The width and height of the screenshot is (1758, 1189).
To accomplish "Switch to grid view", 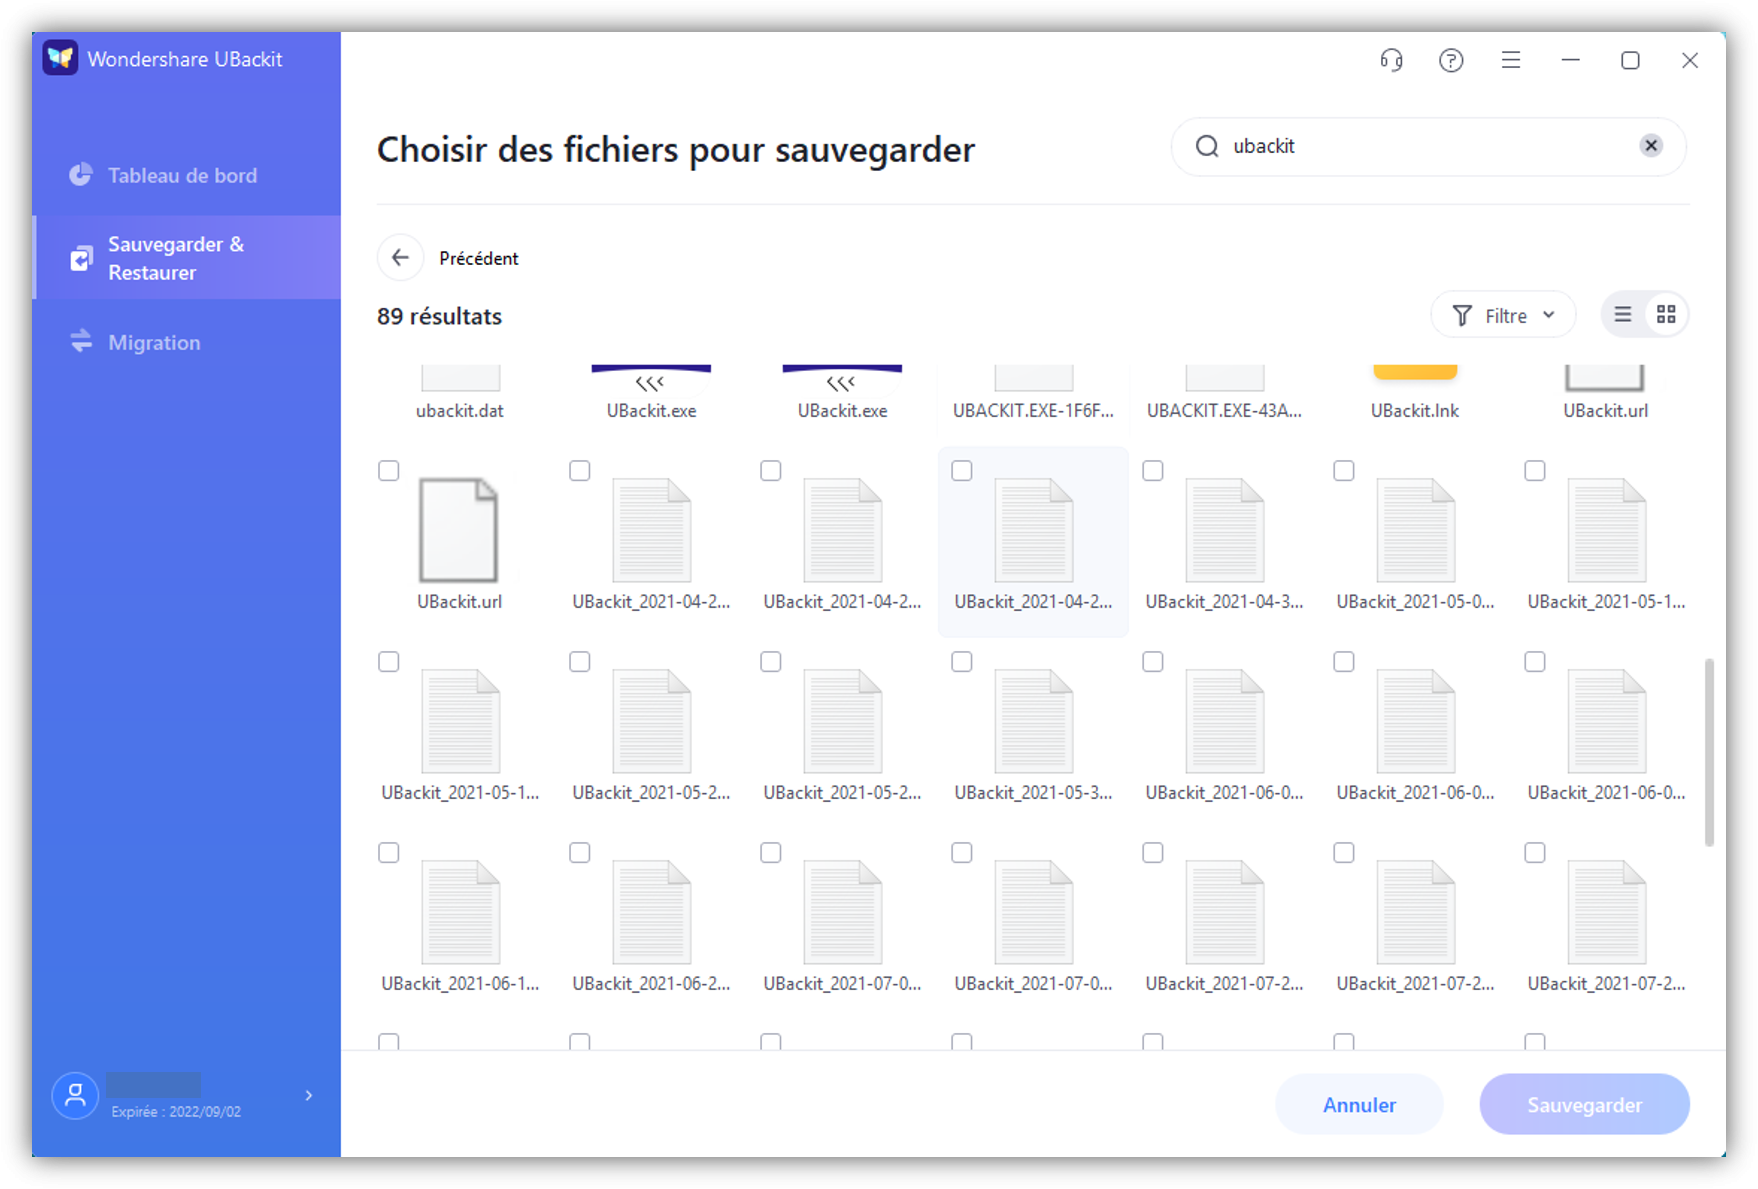I will click(1666, 315).
